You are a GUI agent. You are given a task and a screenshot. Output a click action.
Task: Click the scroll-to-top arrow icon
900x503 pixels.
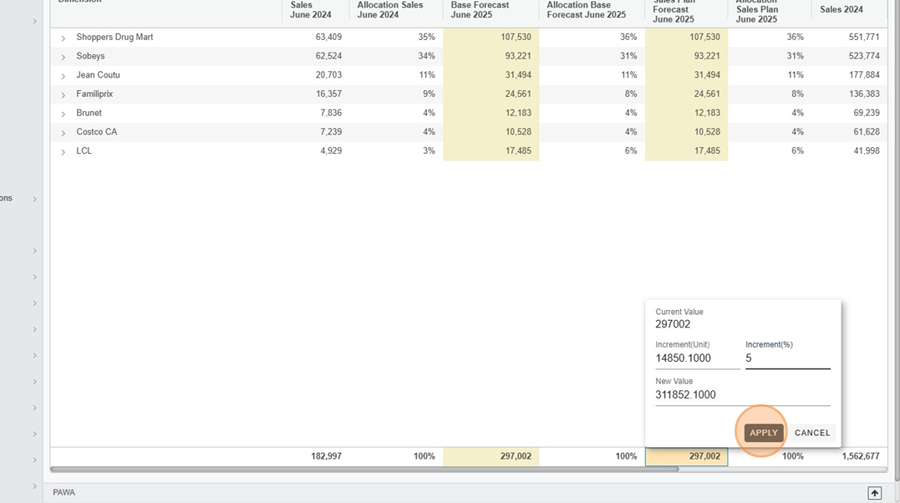[x=874, y=493]
